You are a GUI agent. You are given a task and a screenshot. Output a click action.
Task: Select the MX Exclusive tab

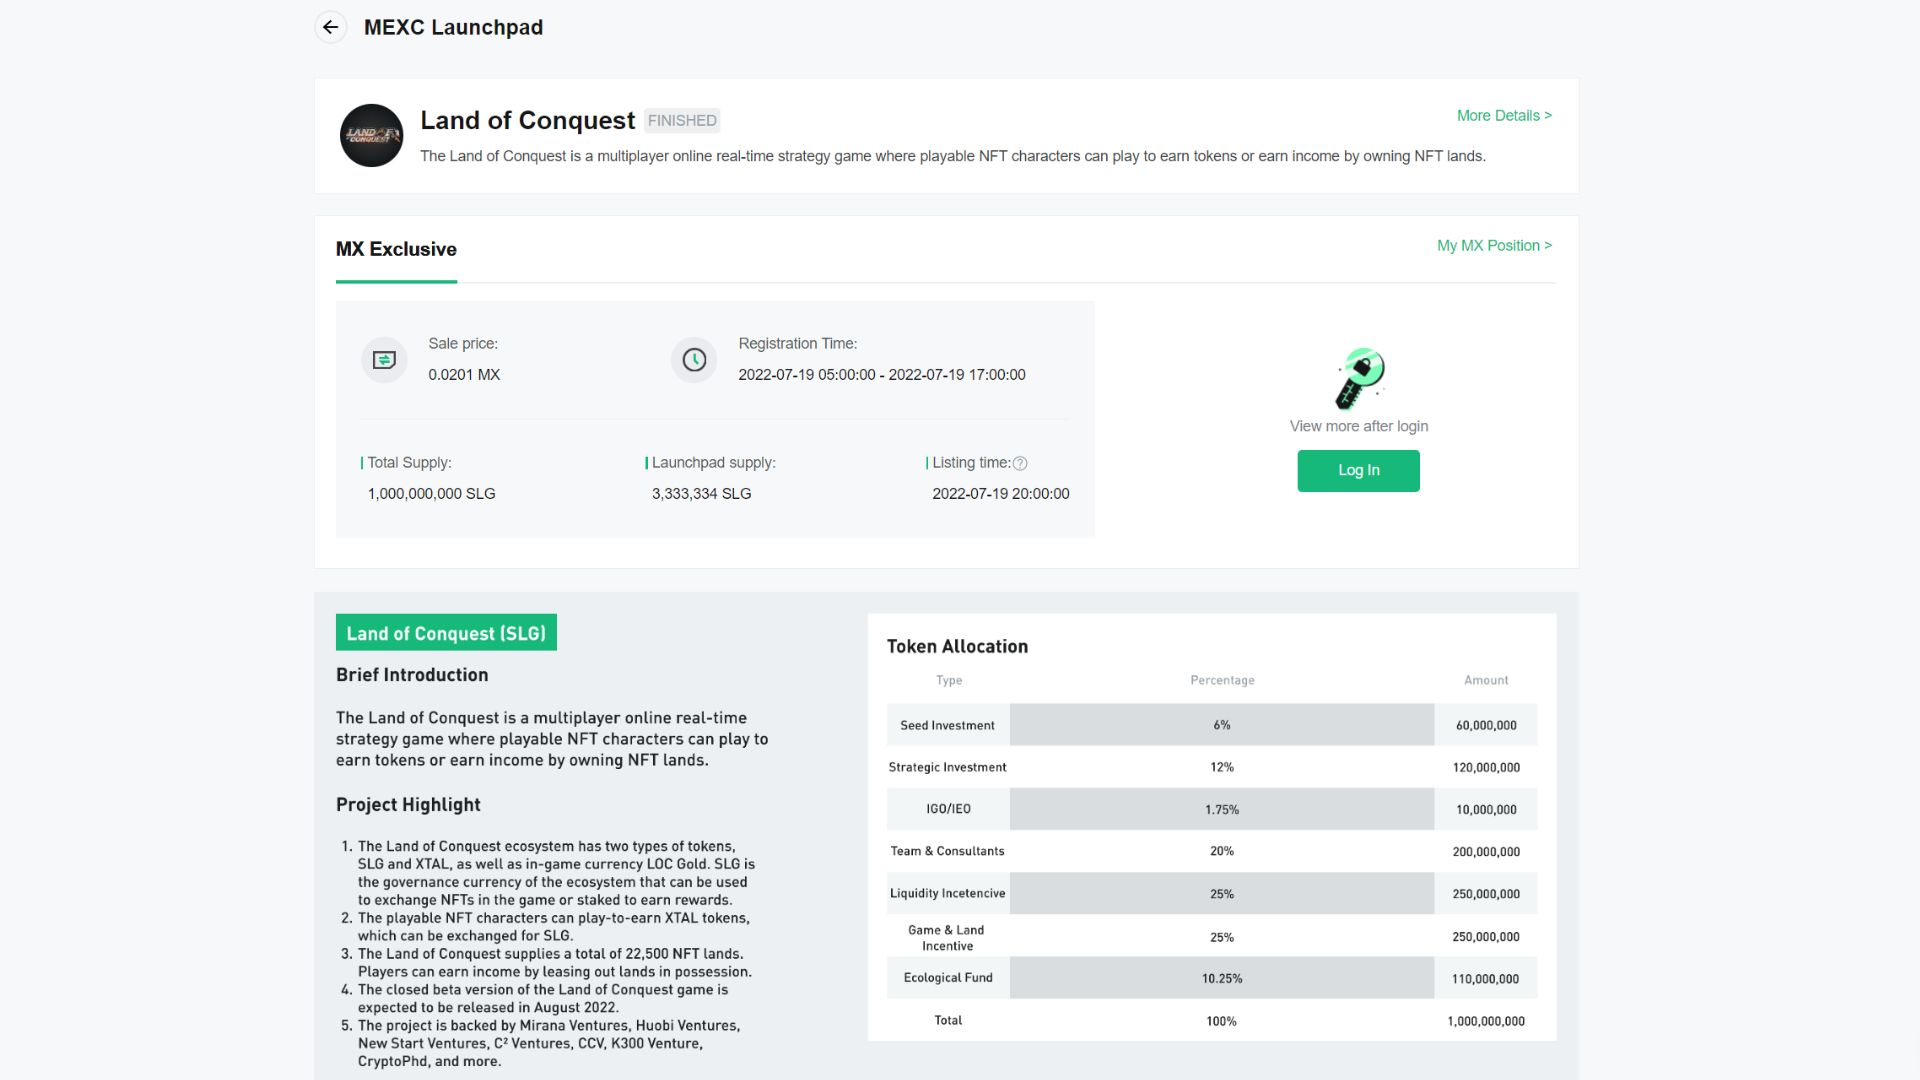tap(396, 250)
